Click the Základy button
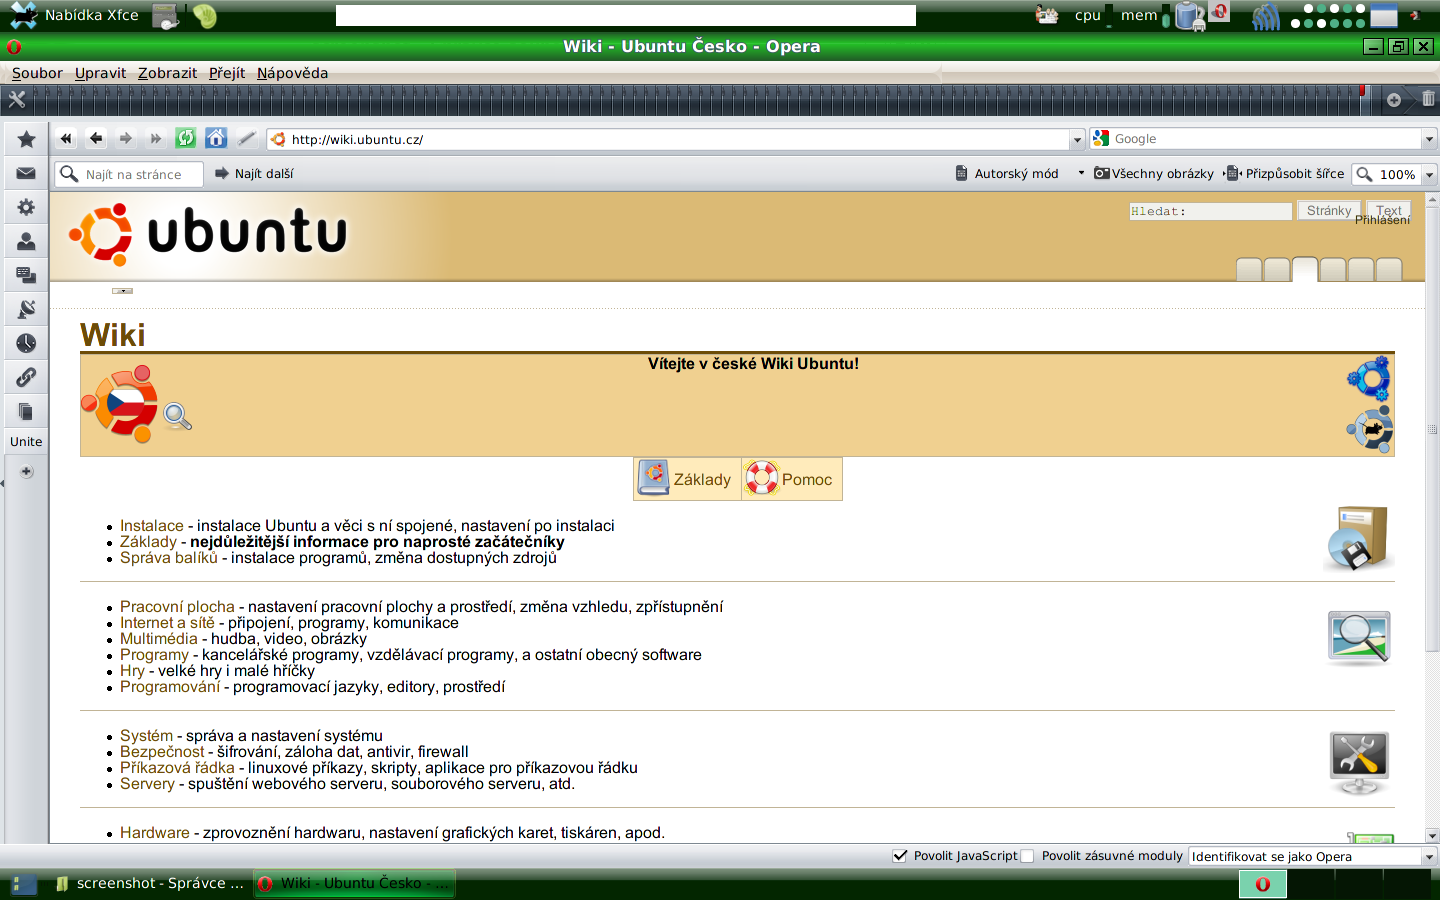The height and width of the screenshot is (900, 1440). click(688, 479)
